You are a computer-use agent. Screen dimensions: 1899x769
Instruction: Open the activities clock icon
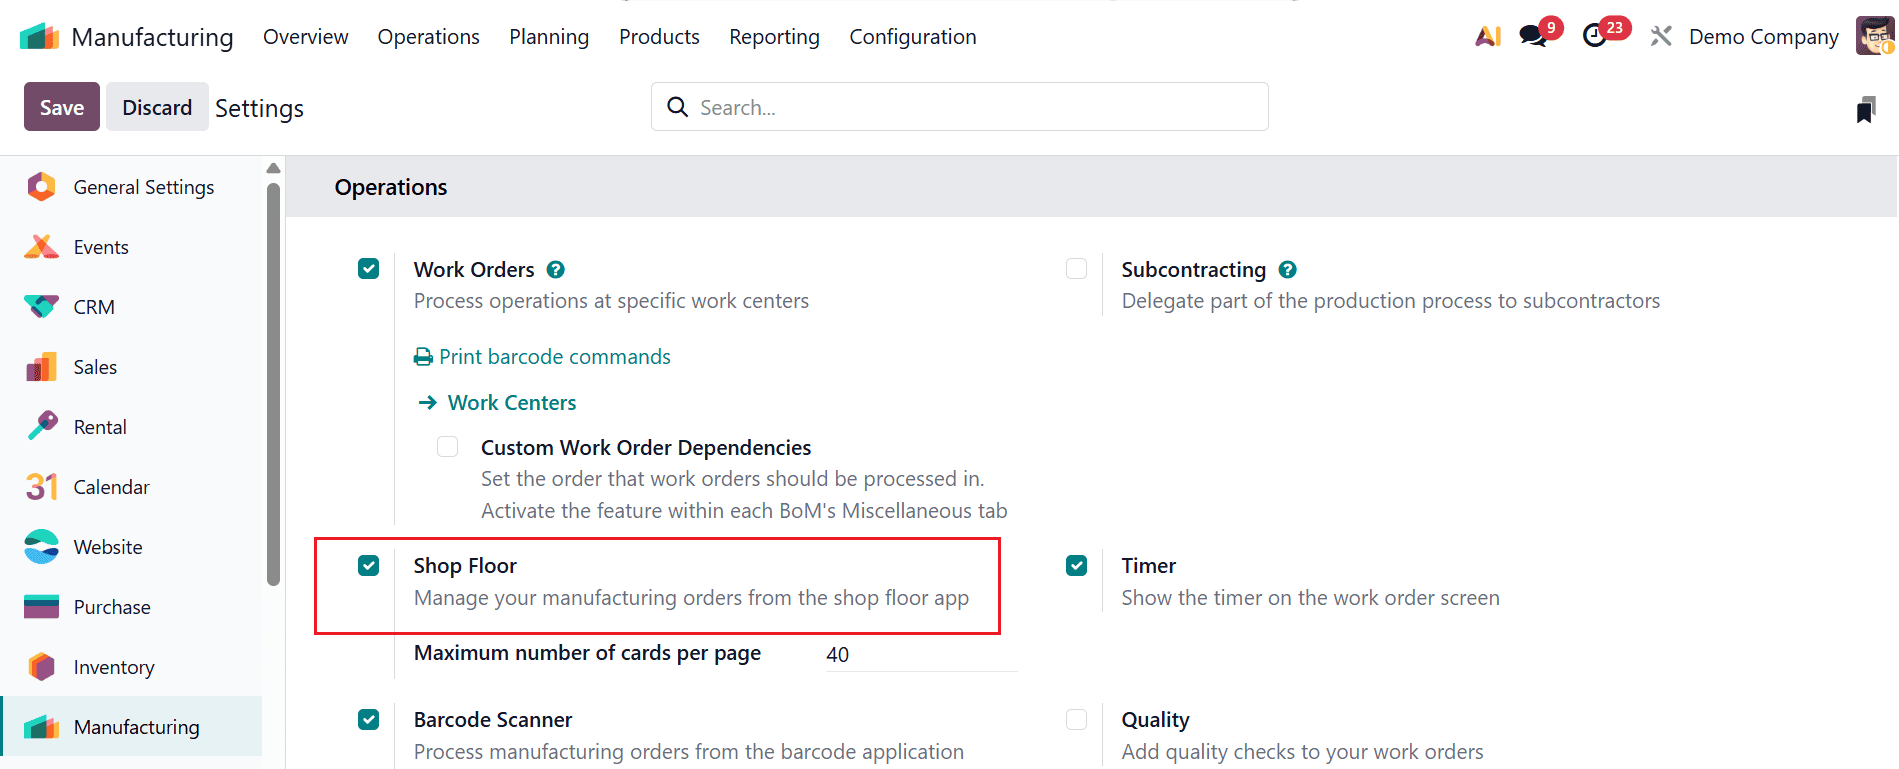pos(1597,36)
